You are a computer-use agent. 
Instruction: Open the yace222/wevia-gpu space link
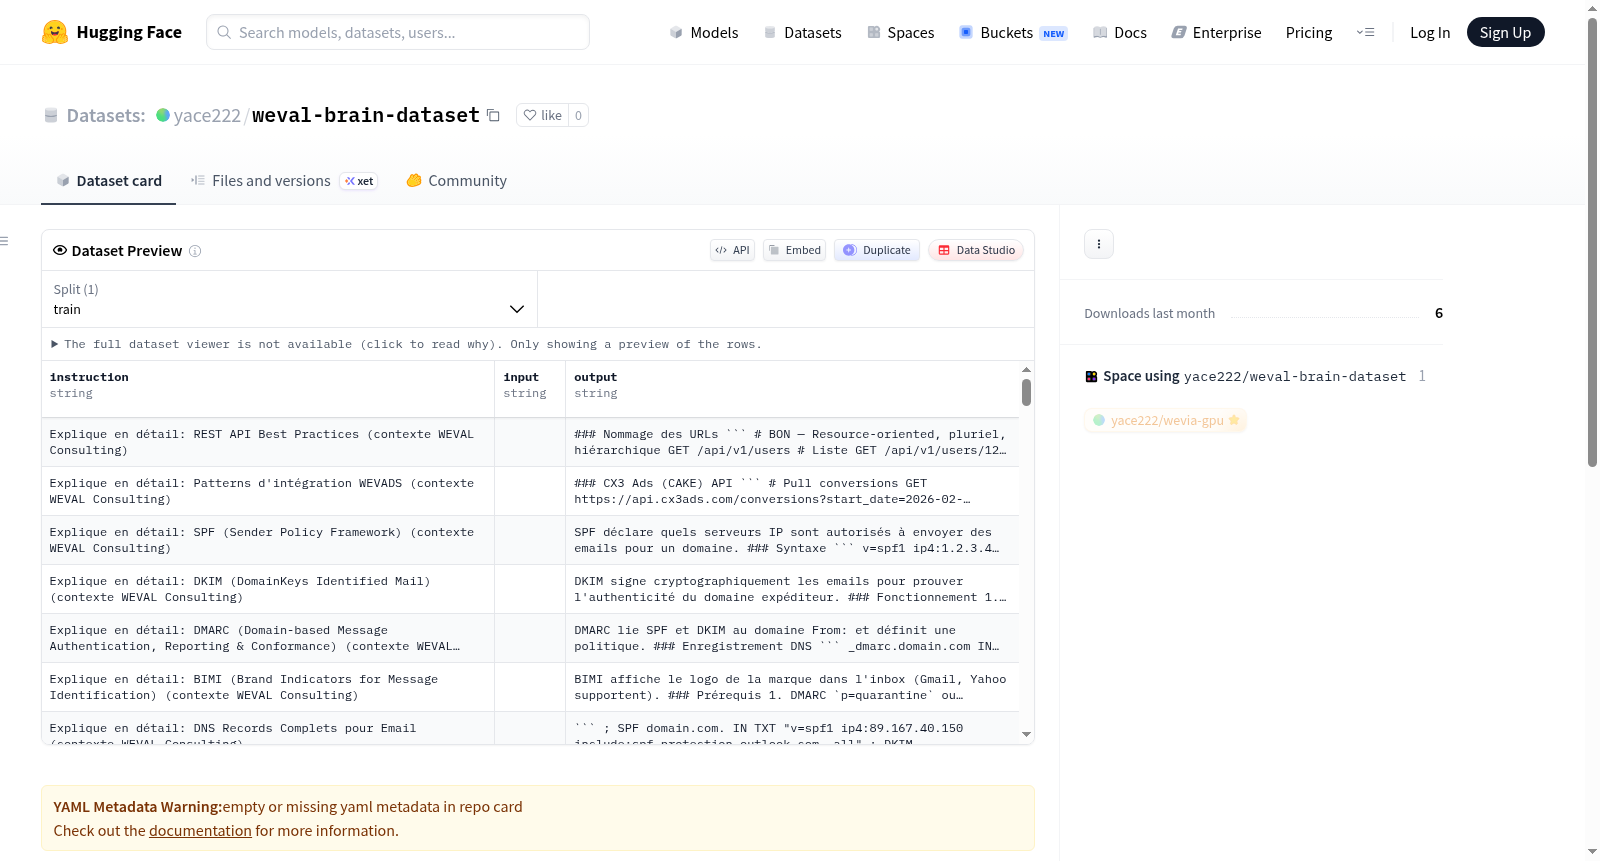pos(1166,421)
